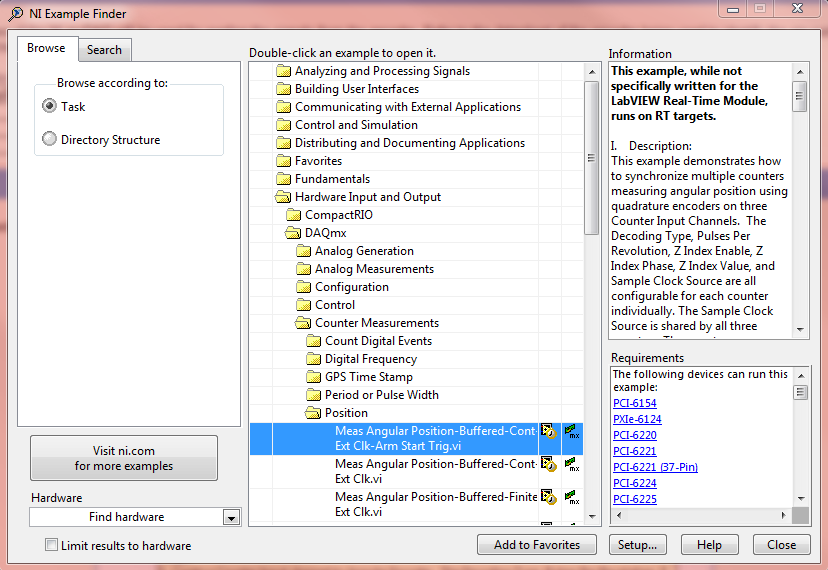
Task: Click VI icon beside Buffered-Finite Ext Clk.vi
Action: click(x=549, y=497)
